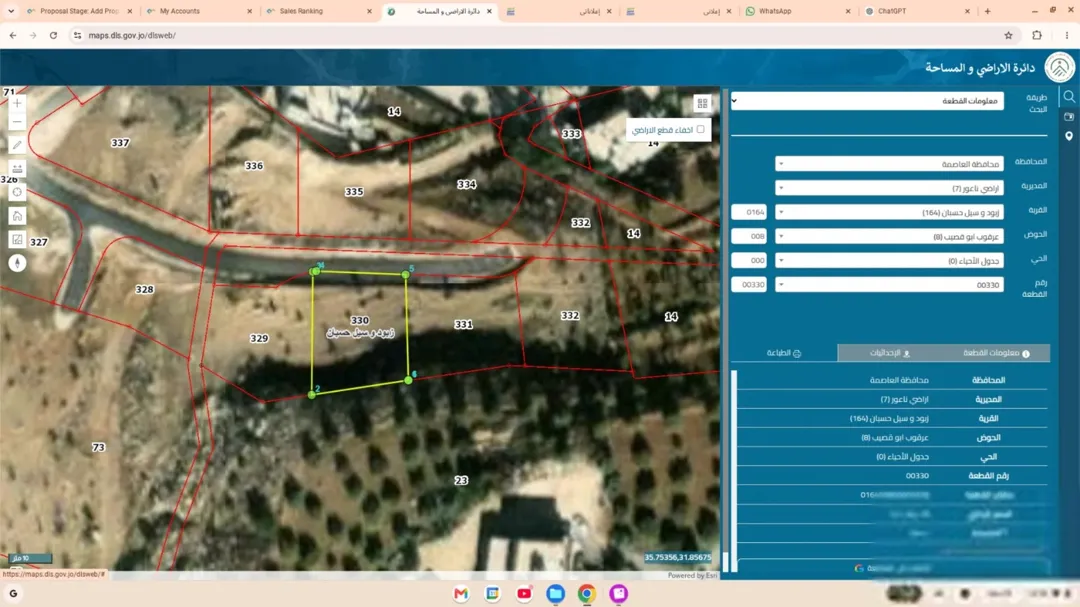
Task: Toggle hide land parcels checkbox
Action: pos(700,130)
